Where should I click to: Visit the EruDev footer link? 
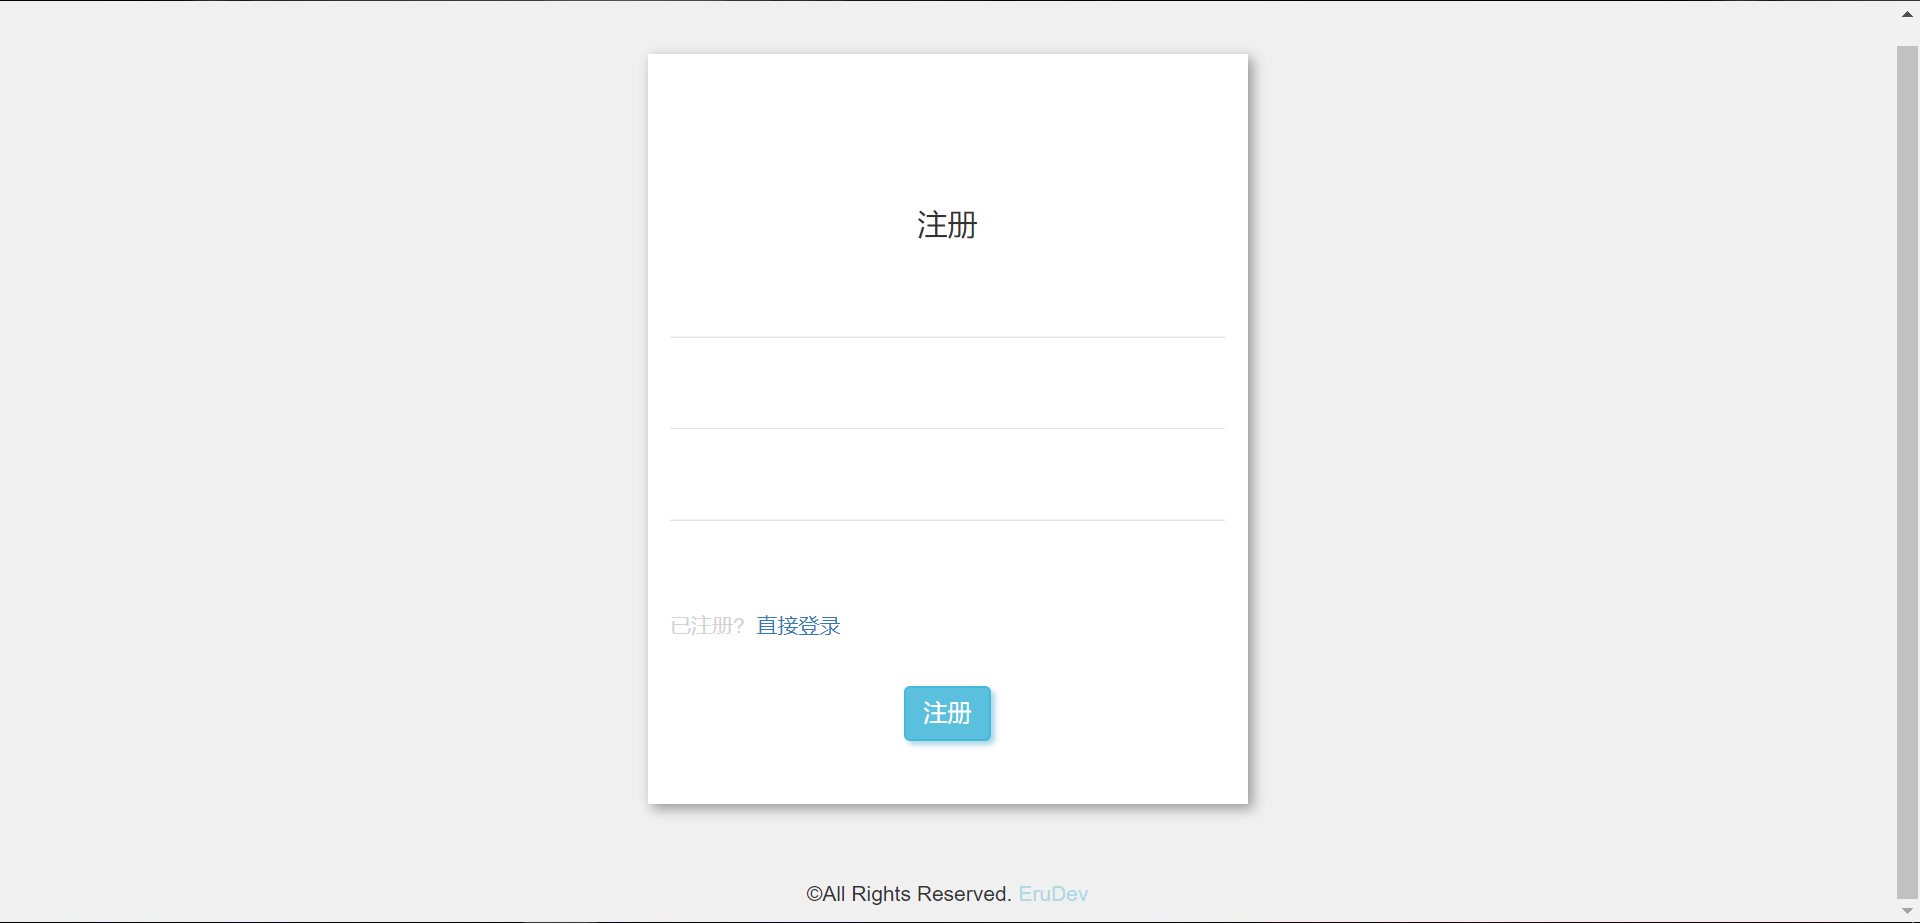[1053, 894]
